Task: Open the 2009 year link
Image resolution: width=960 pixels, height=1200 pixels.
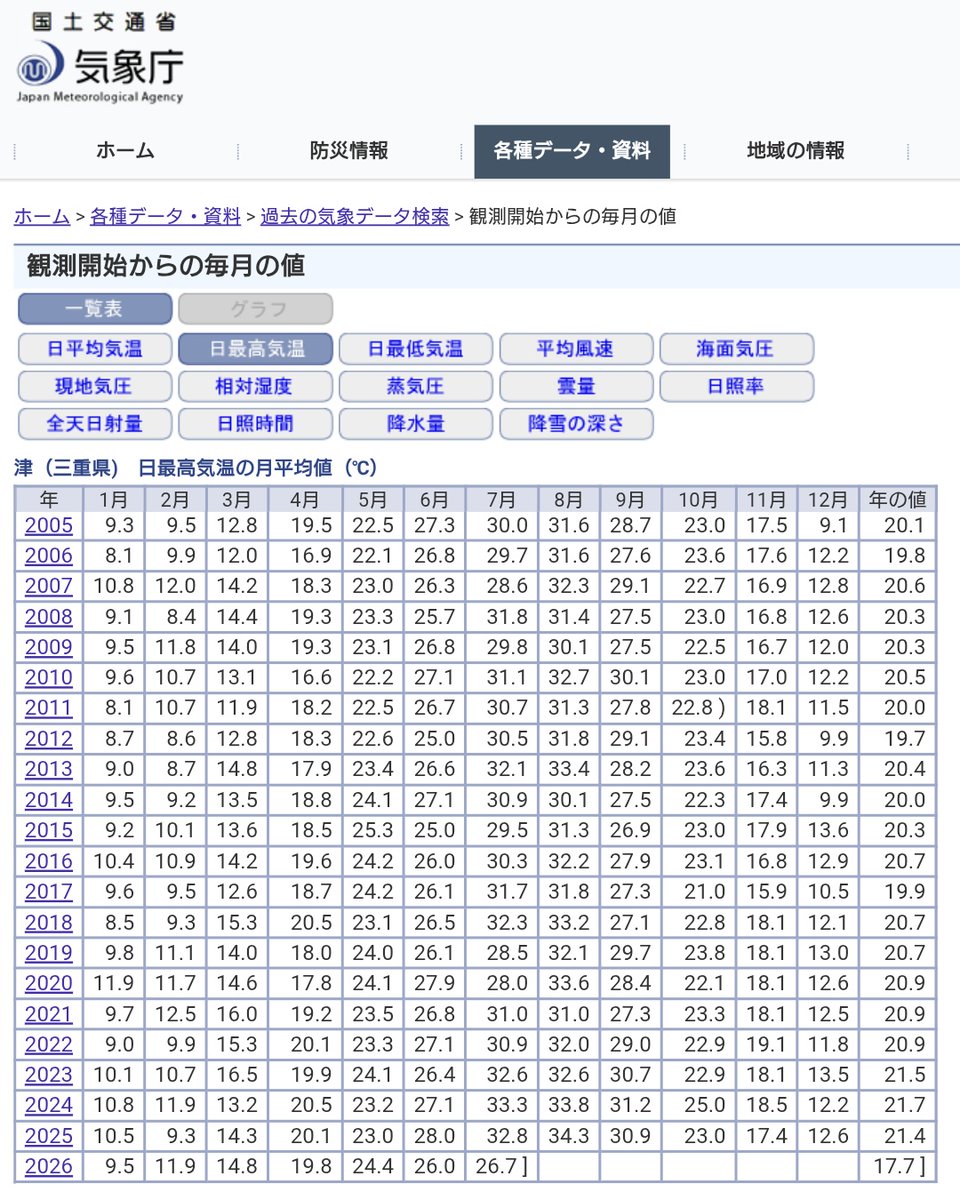Action: click(x=49, y=647)
